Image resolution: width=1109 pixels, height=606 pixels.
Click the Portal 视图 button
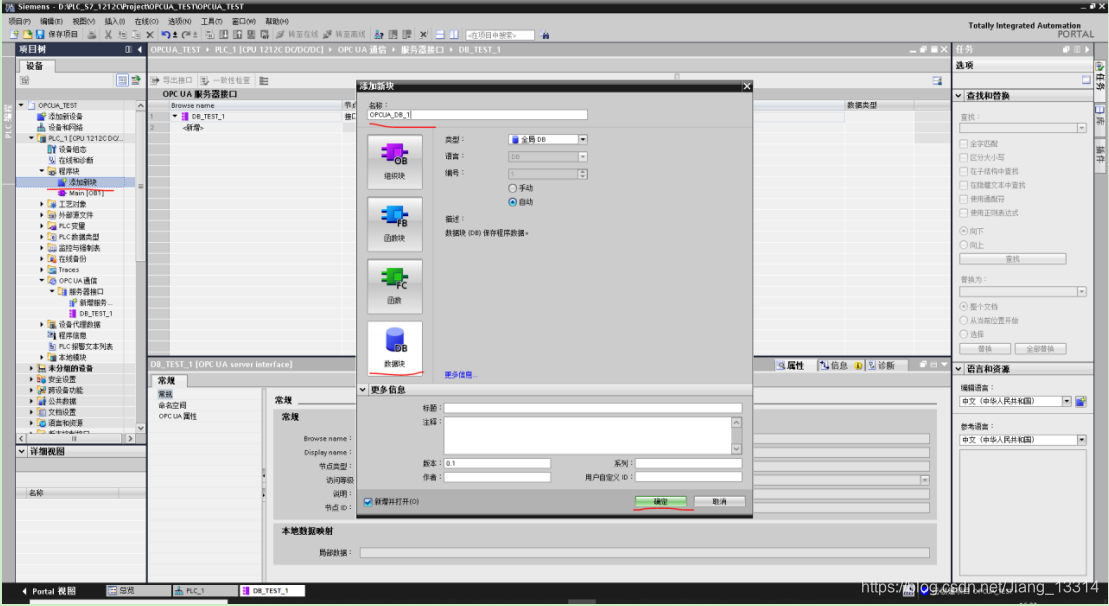[x=48, y=591]
